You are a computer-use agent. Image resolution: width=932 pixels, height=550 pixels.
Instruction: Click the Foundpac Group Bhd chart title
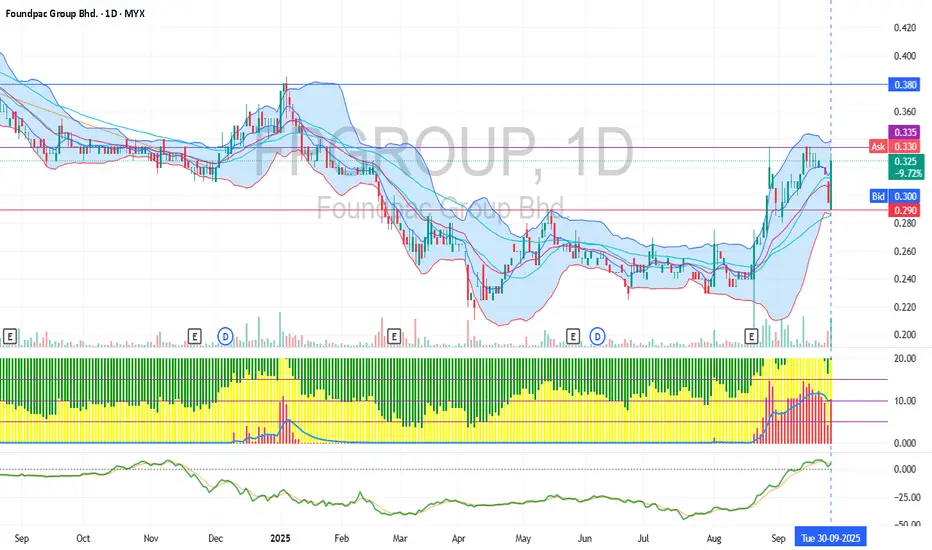pos(75,13)
